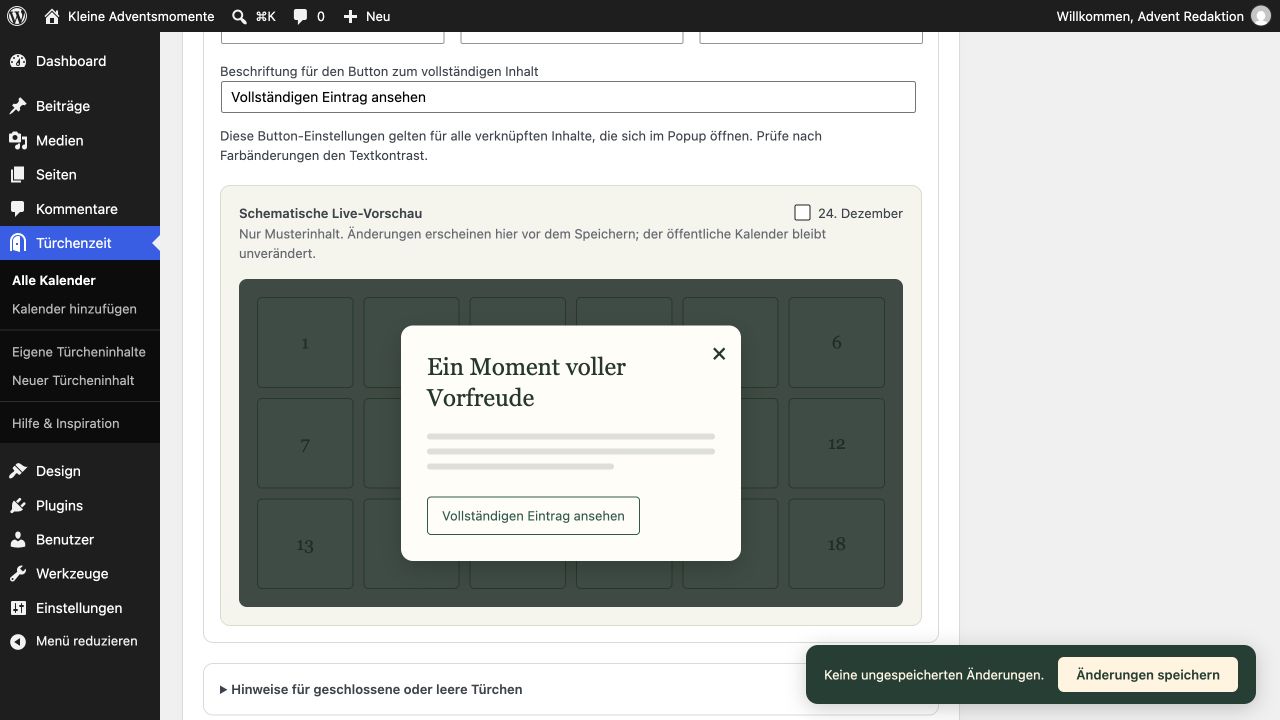This screenshot has width=1280, height=720.
Task: Click calendar door number 6
Action: click(837, 343)
